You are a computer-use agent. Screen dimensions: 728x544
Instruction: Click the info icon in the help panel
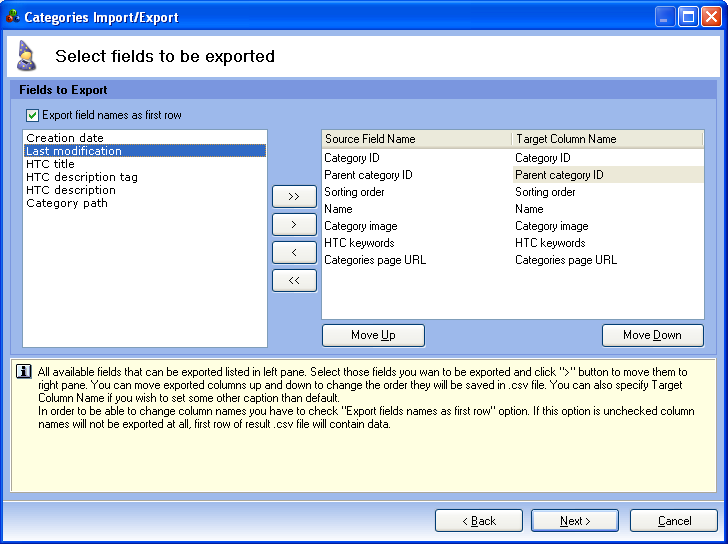coord(24,371)
